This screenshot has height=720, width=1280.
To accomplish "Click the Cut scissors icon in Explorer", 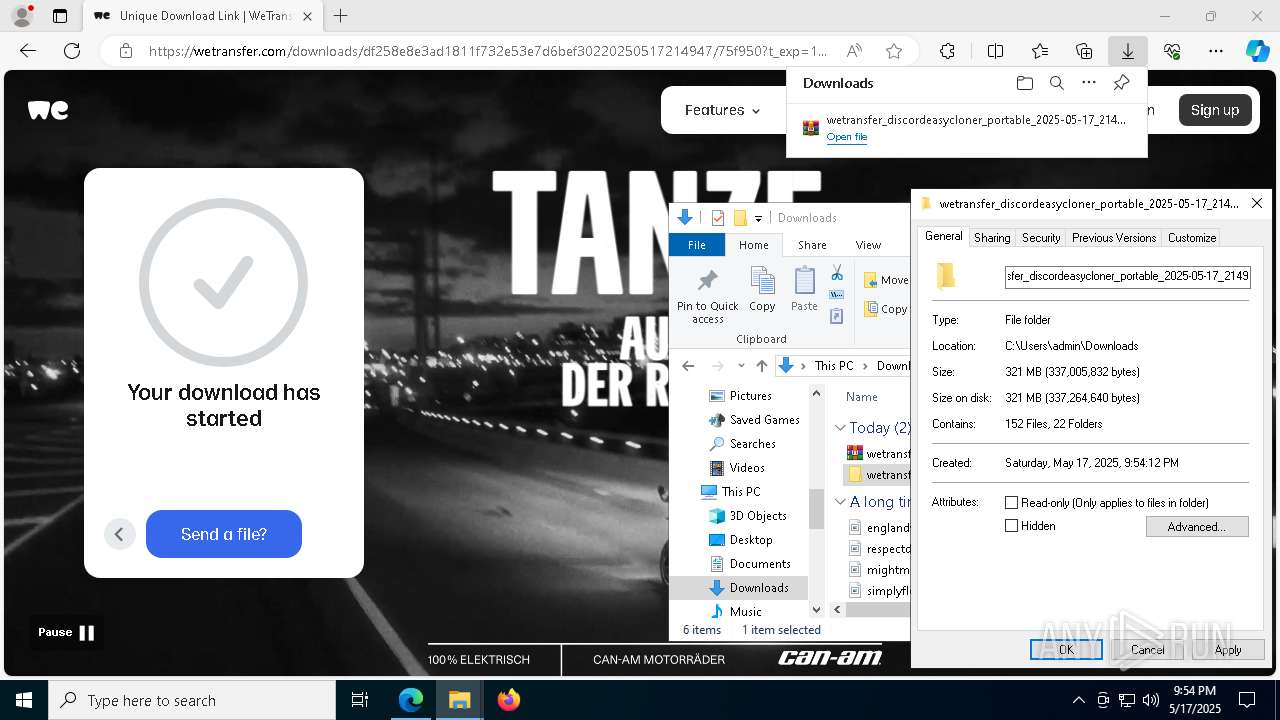I will click(x=837, y=274).
